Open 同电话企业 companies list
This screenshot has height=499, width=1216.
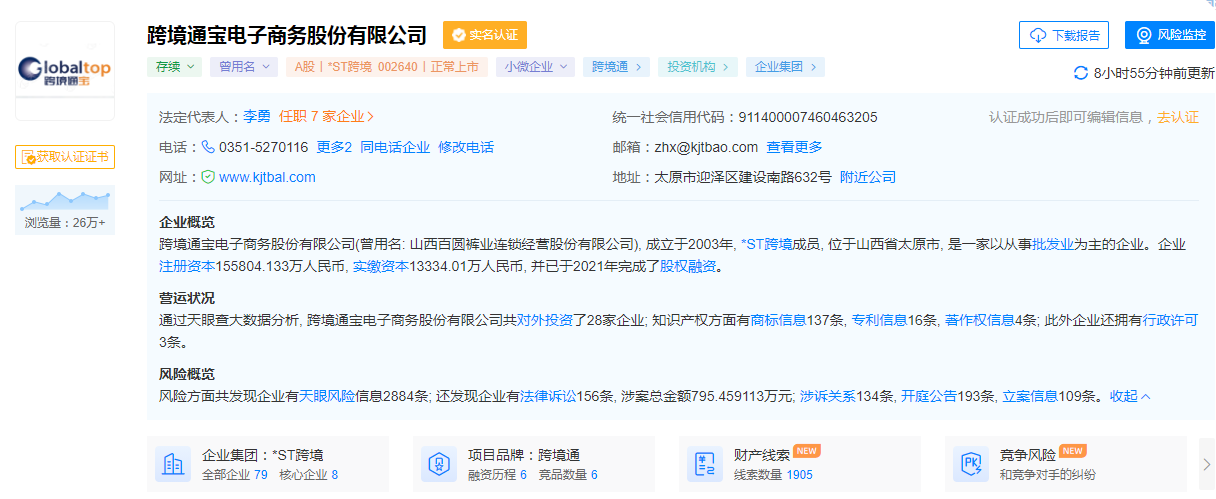point(395,147)
